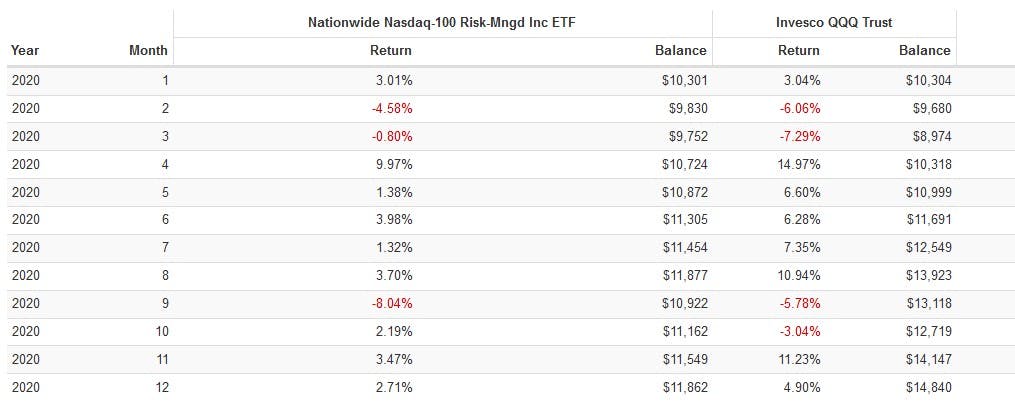Select the month 12 cell
This screenshot has width=1015, height=408.
point(162,386)
